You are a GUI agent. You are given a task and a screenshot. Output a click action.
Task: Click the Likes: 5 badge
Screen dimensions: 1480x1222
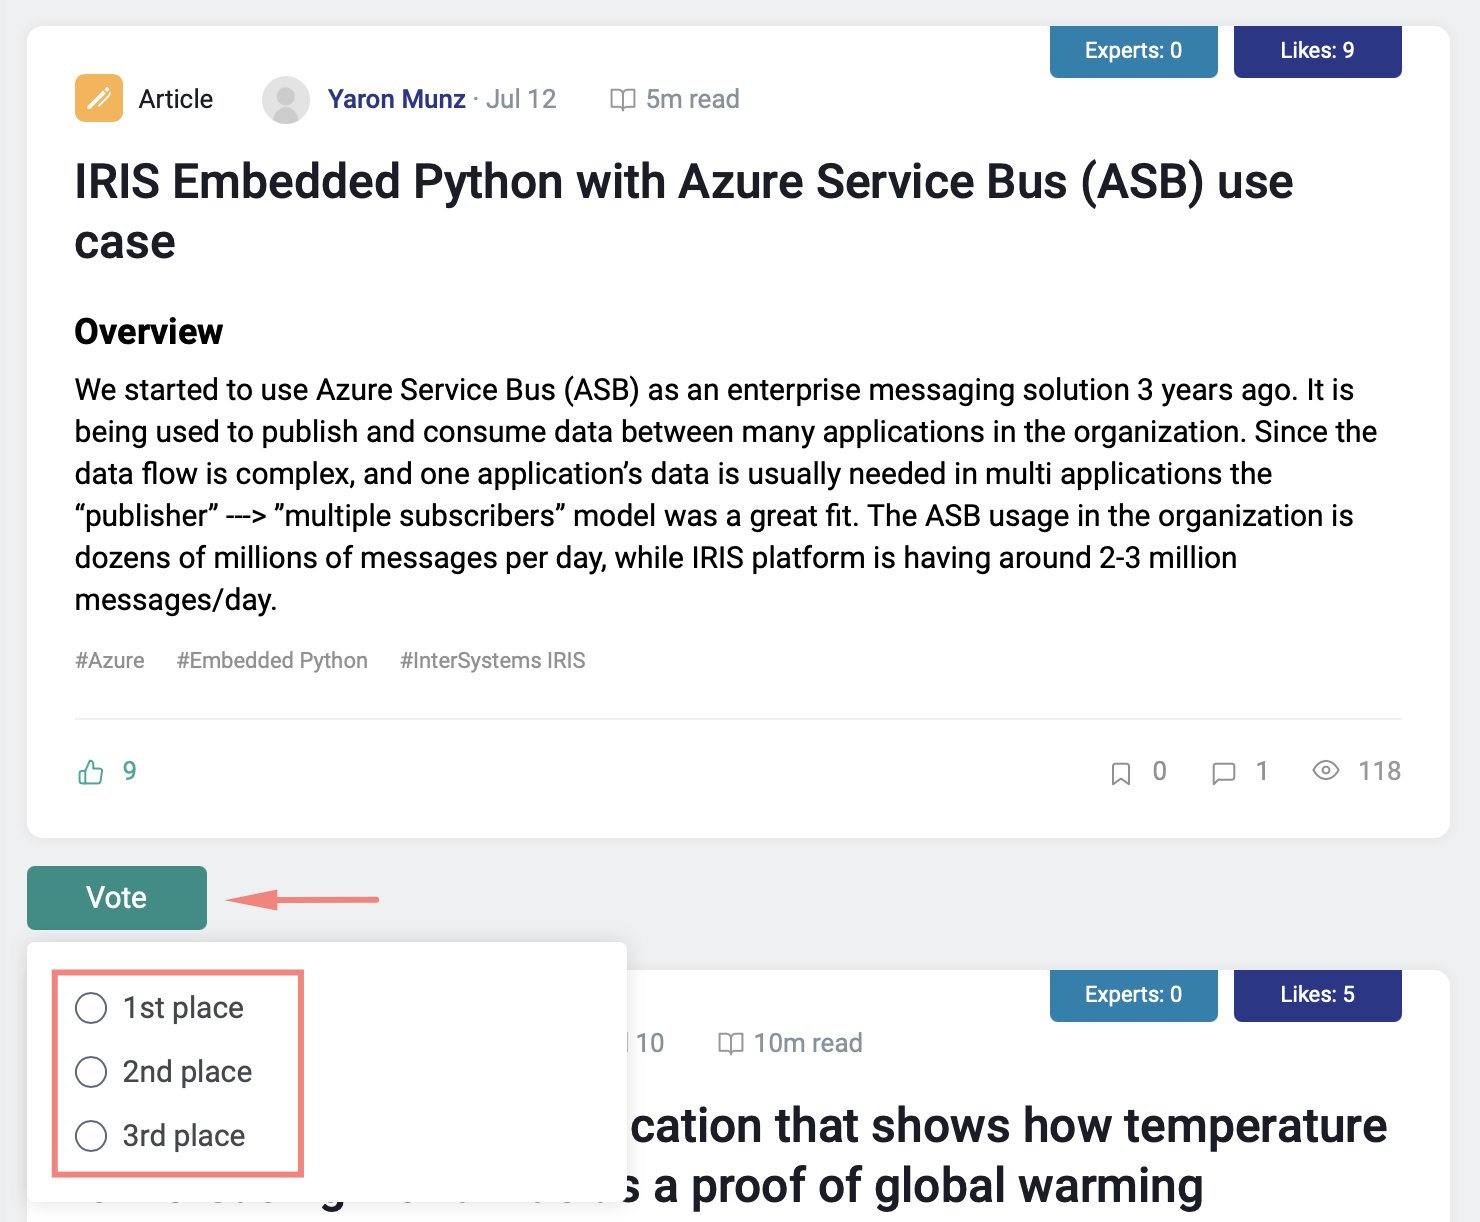tap(1318, 995)
